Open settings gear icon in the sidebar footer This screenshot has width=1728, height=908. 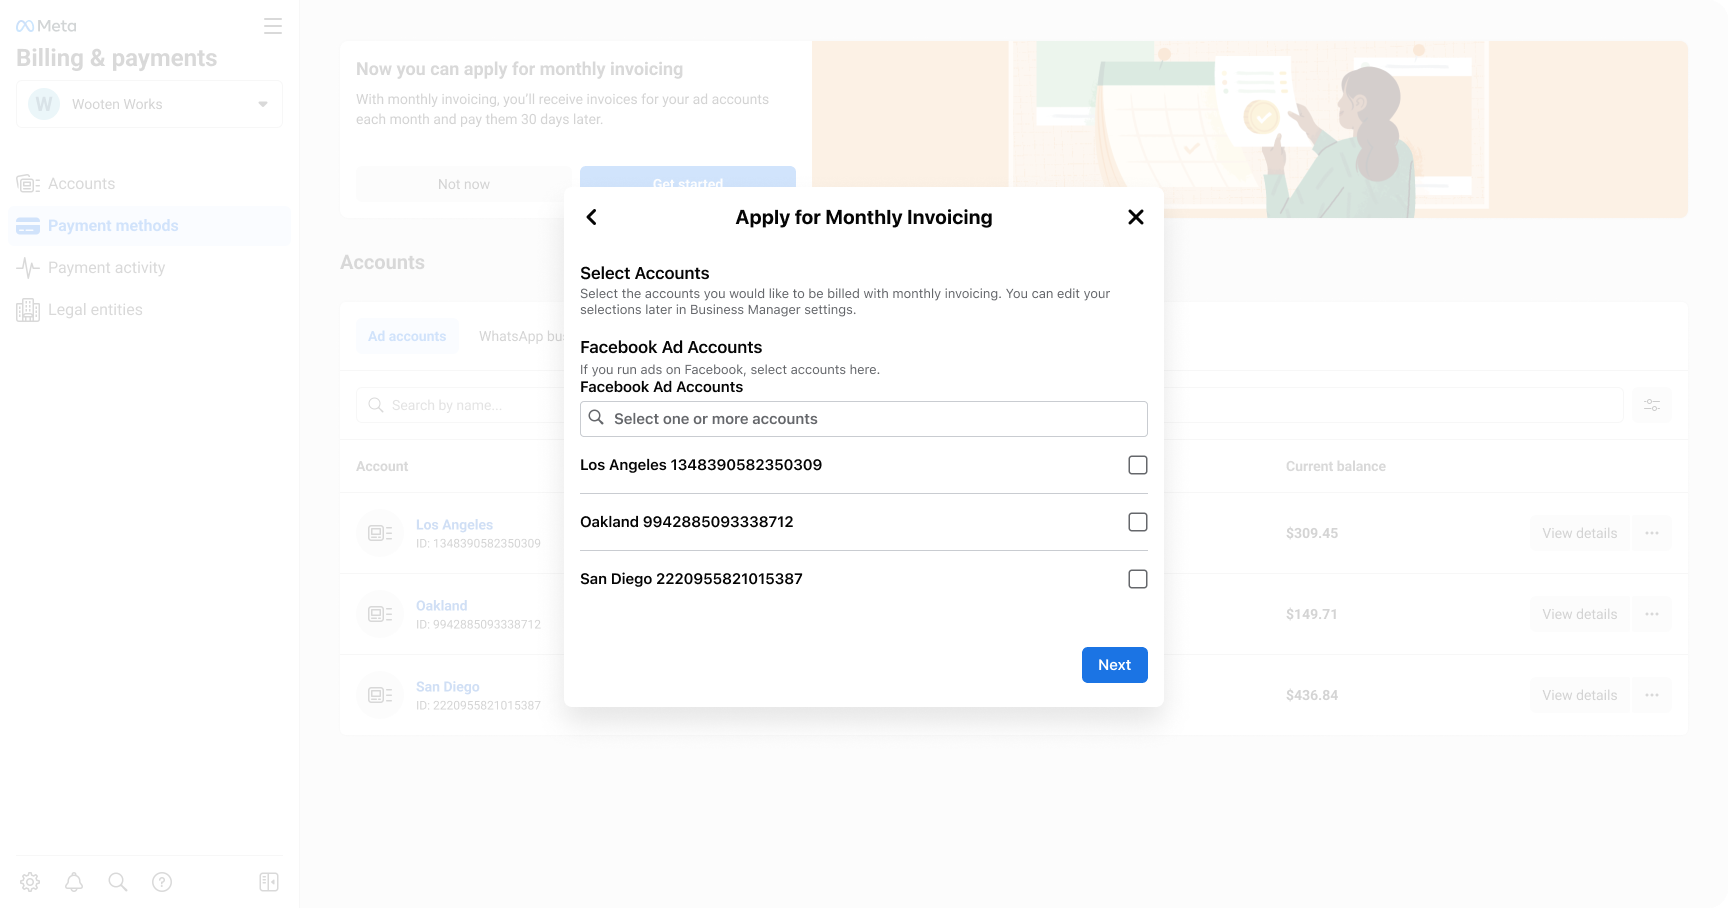coord(30,882)
